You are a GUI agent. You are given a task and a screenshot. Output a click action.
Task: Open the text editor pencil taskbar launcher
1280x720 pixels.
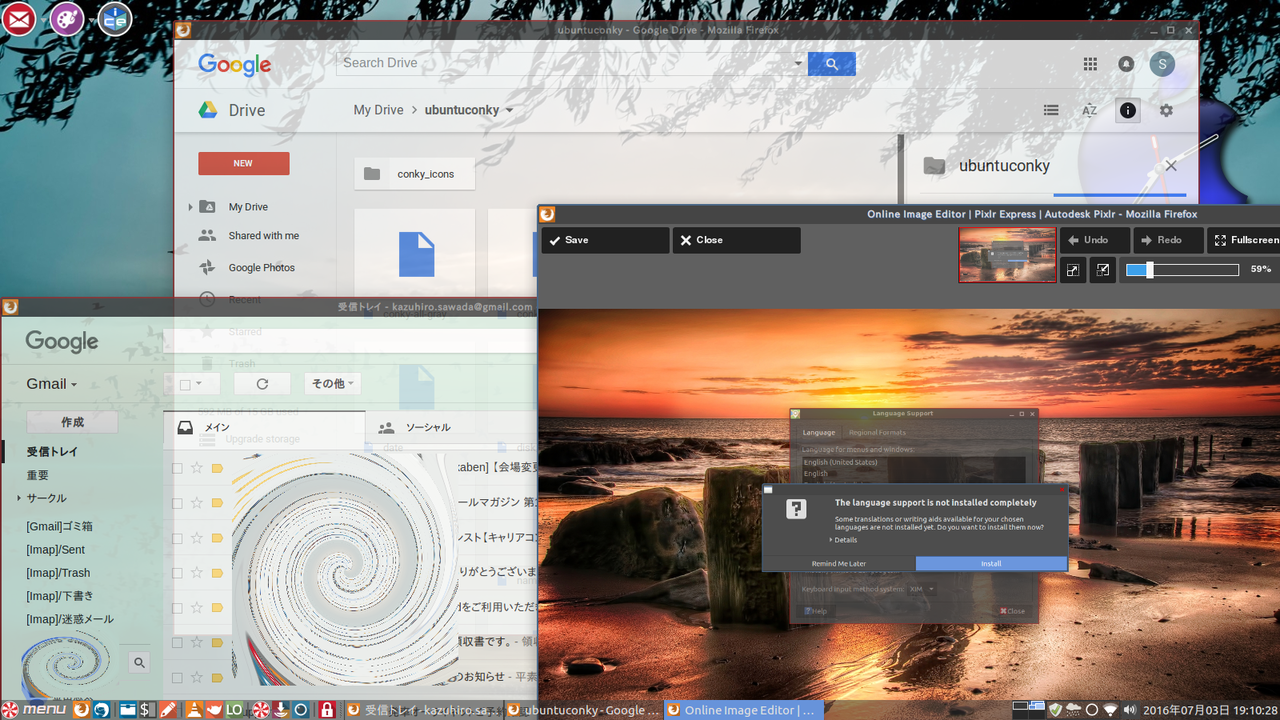click(x=168, y=710)
